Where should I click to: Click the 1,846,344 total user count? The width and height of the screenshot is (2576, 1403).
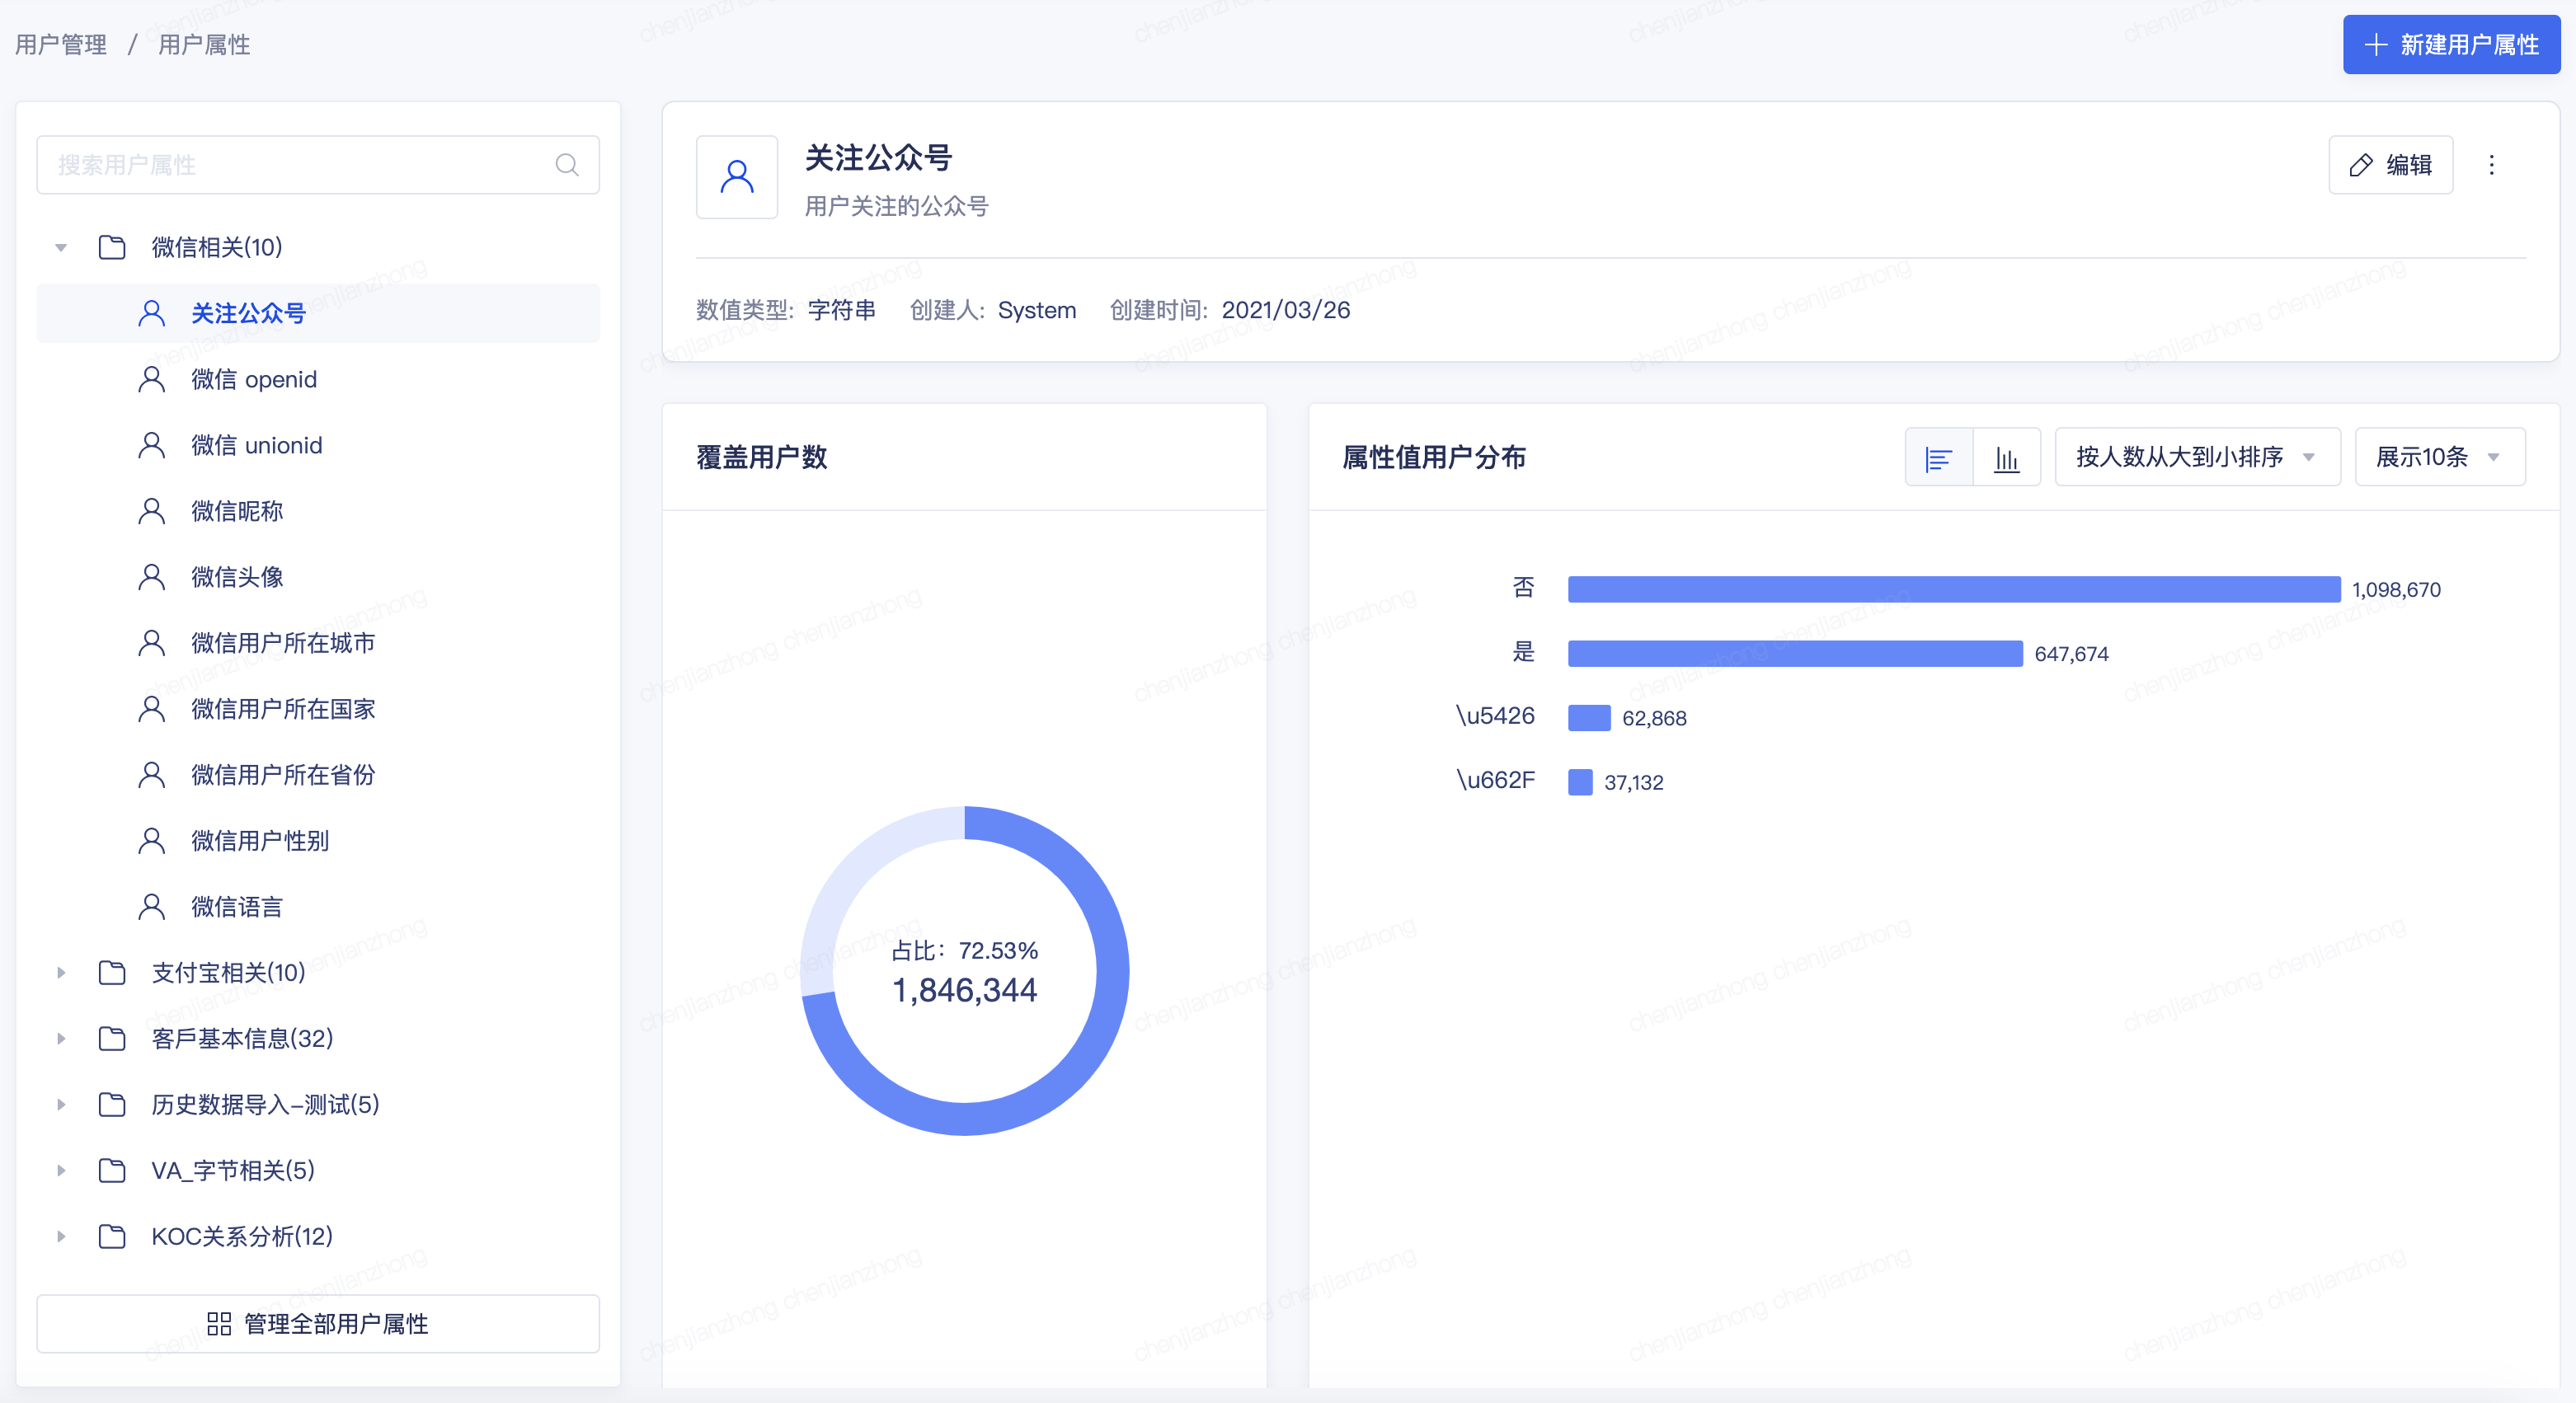pyautogui.click(x=964, y=990)
